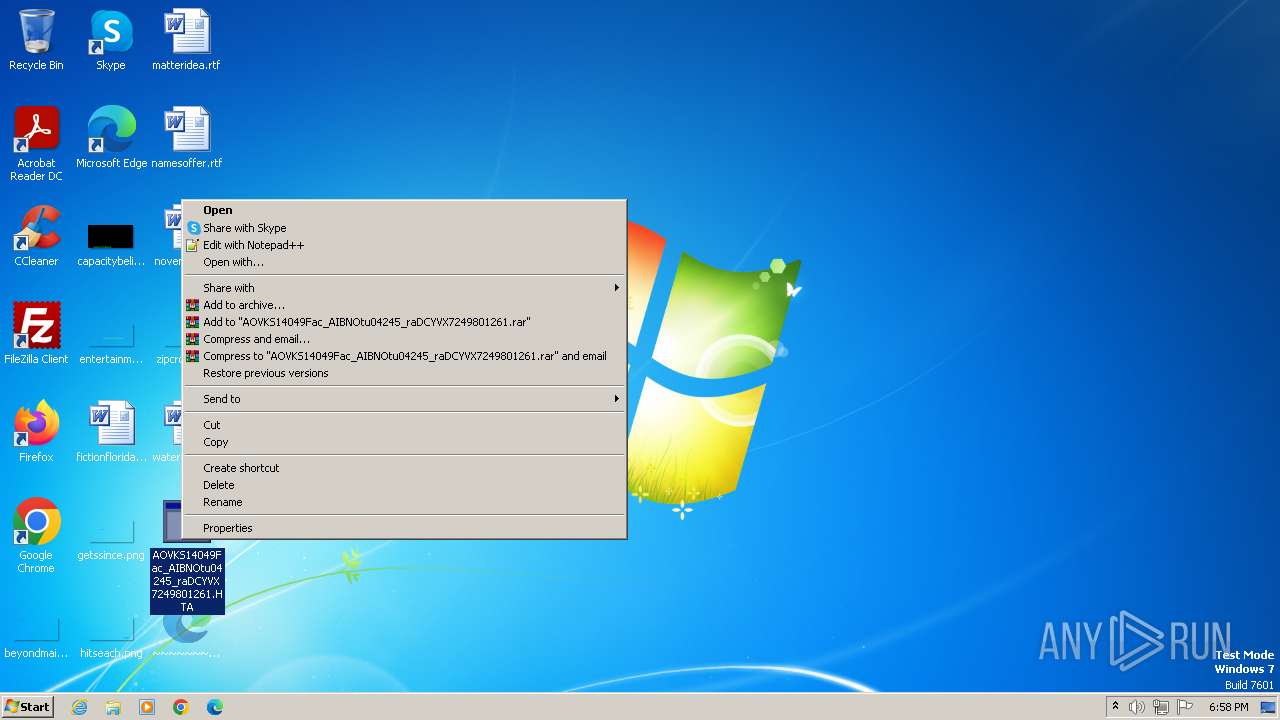Viewport: 1280px width, 720px height.
Task: Launch Internet Explorer from the taskbar
Action: pos(79,707)
